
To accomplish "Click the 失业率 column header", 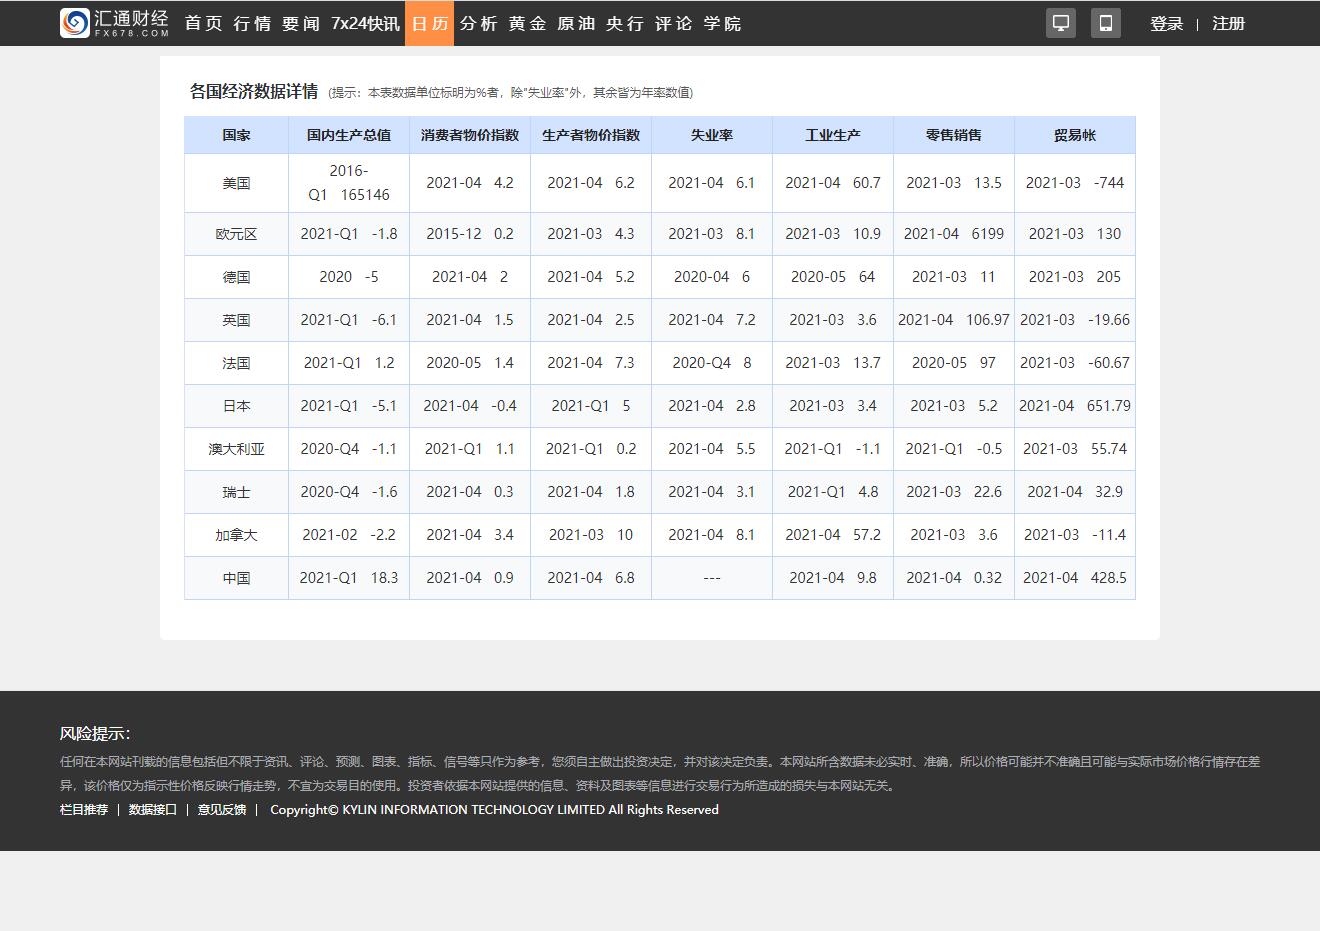I will (711, 135).
